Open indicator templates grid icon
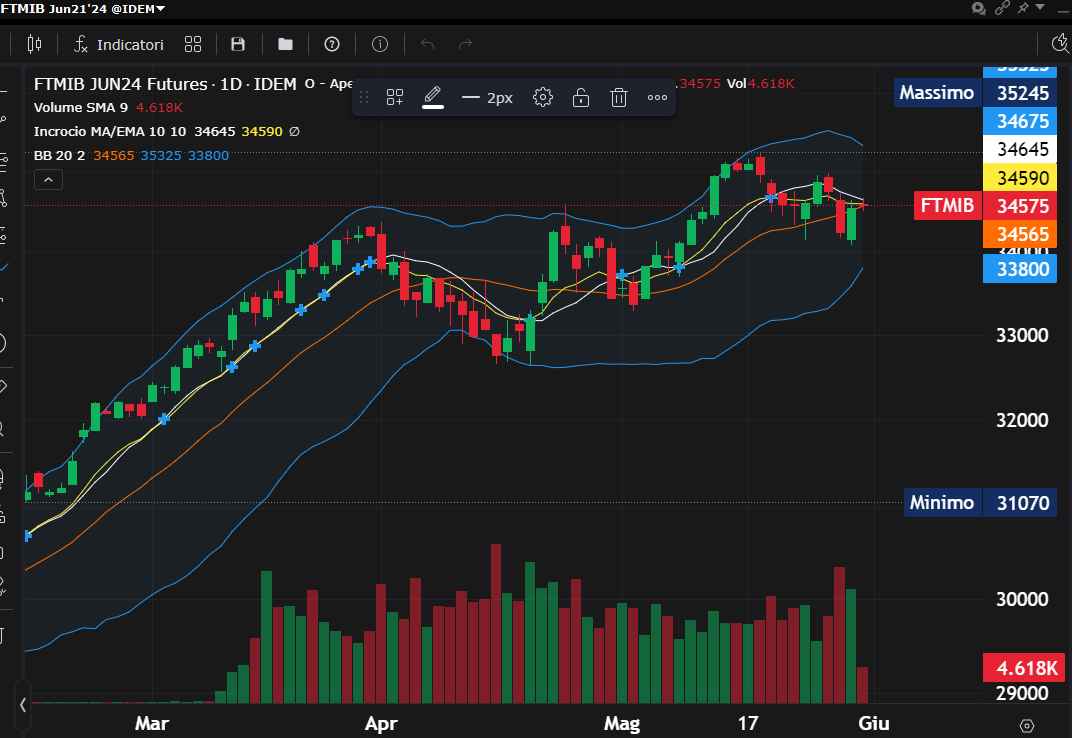Viewport: 1072px width, 738px height. click(193, 44)
